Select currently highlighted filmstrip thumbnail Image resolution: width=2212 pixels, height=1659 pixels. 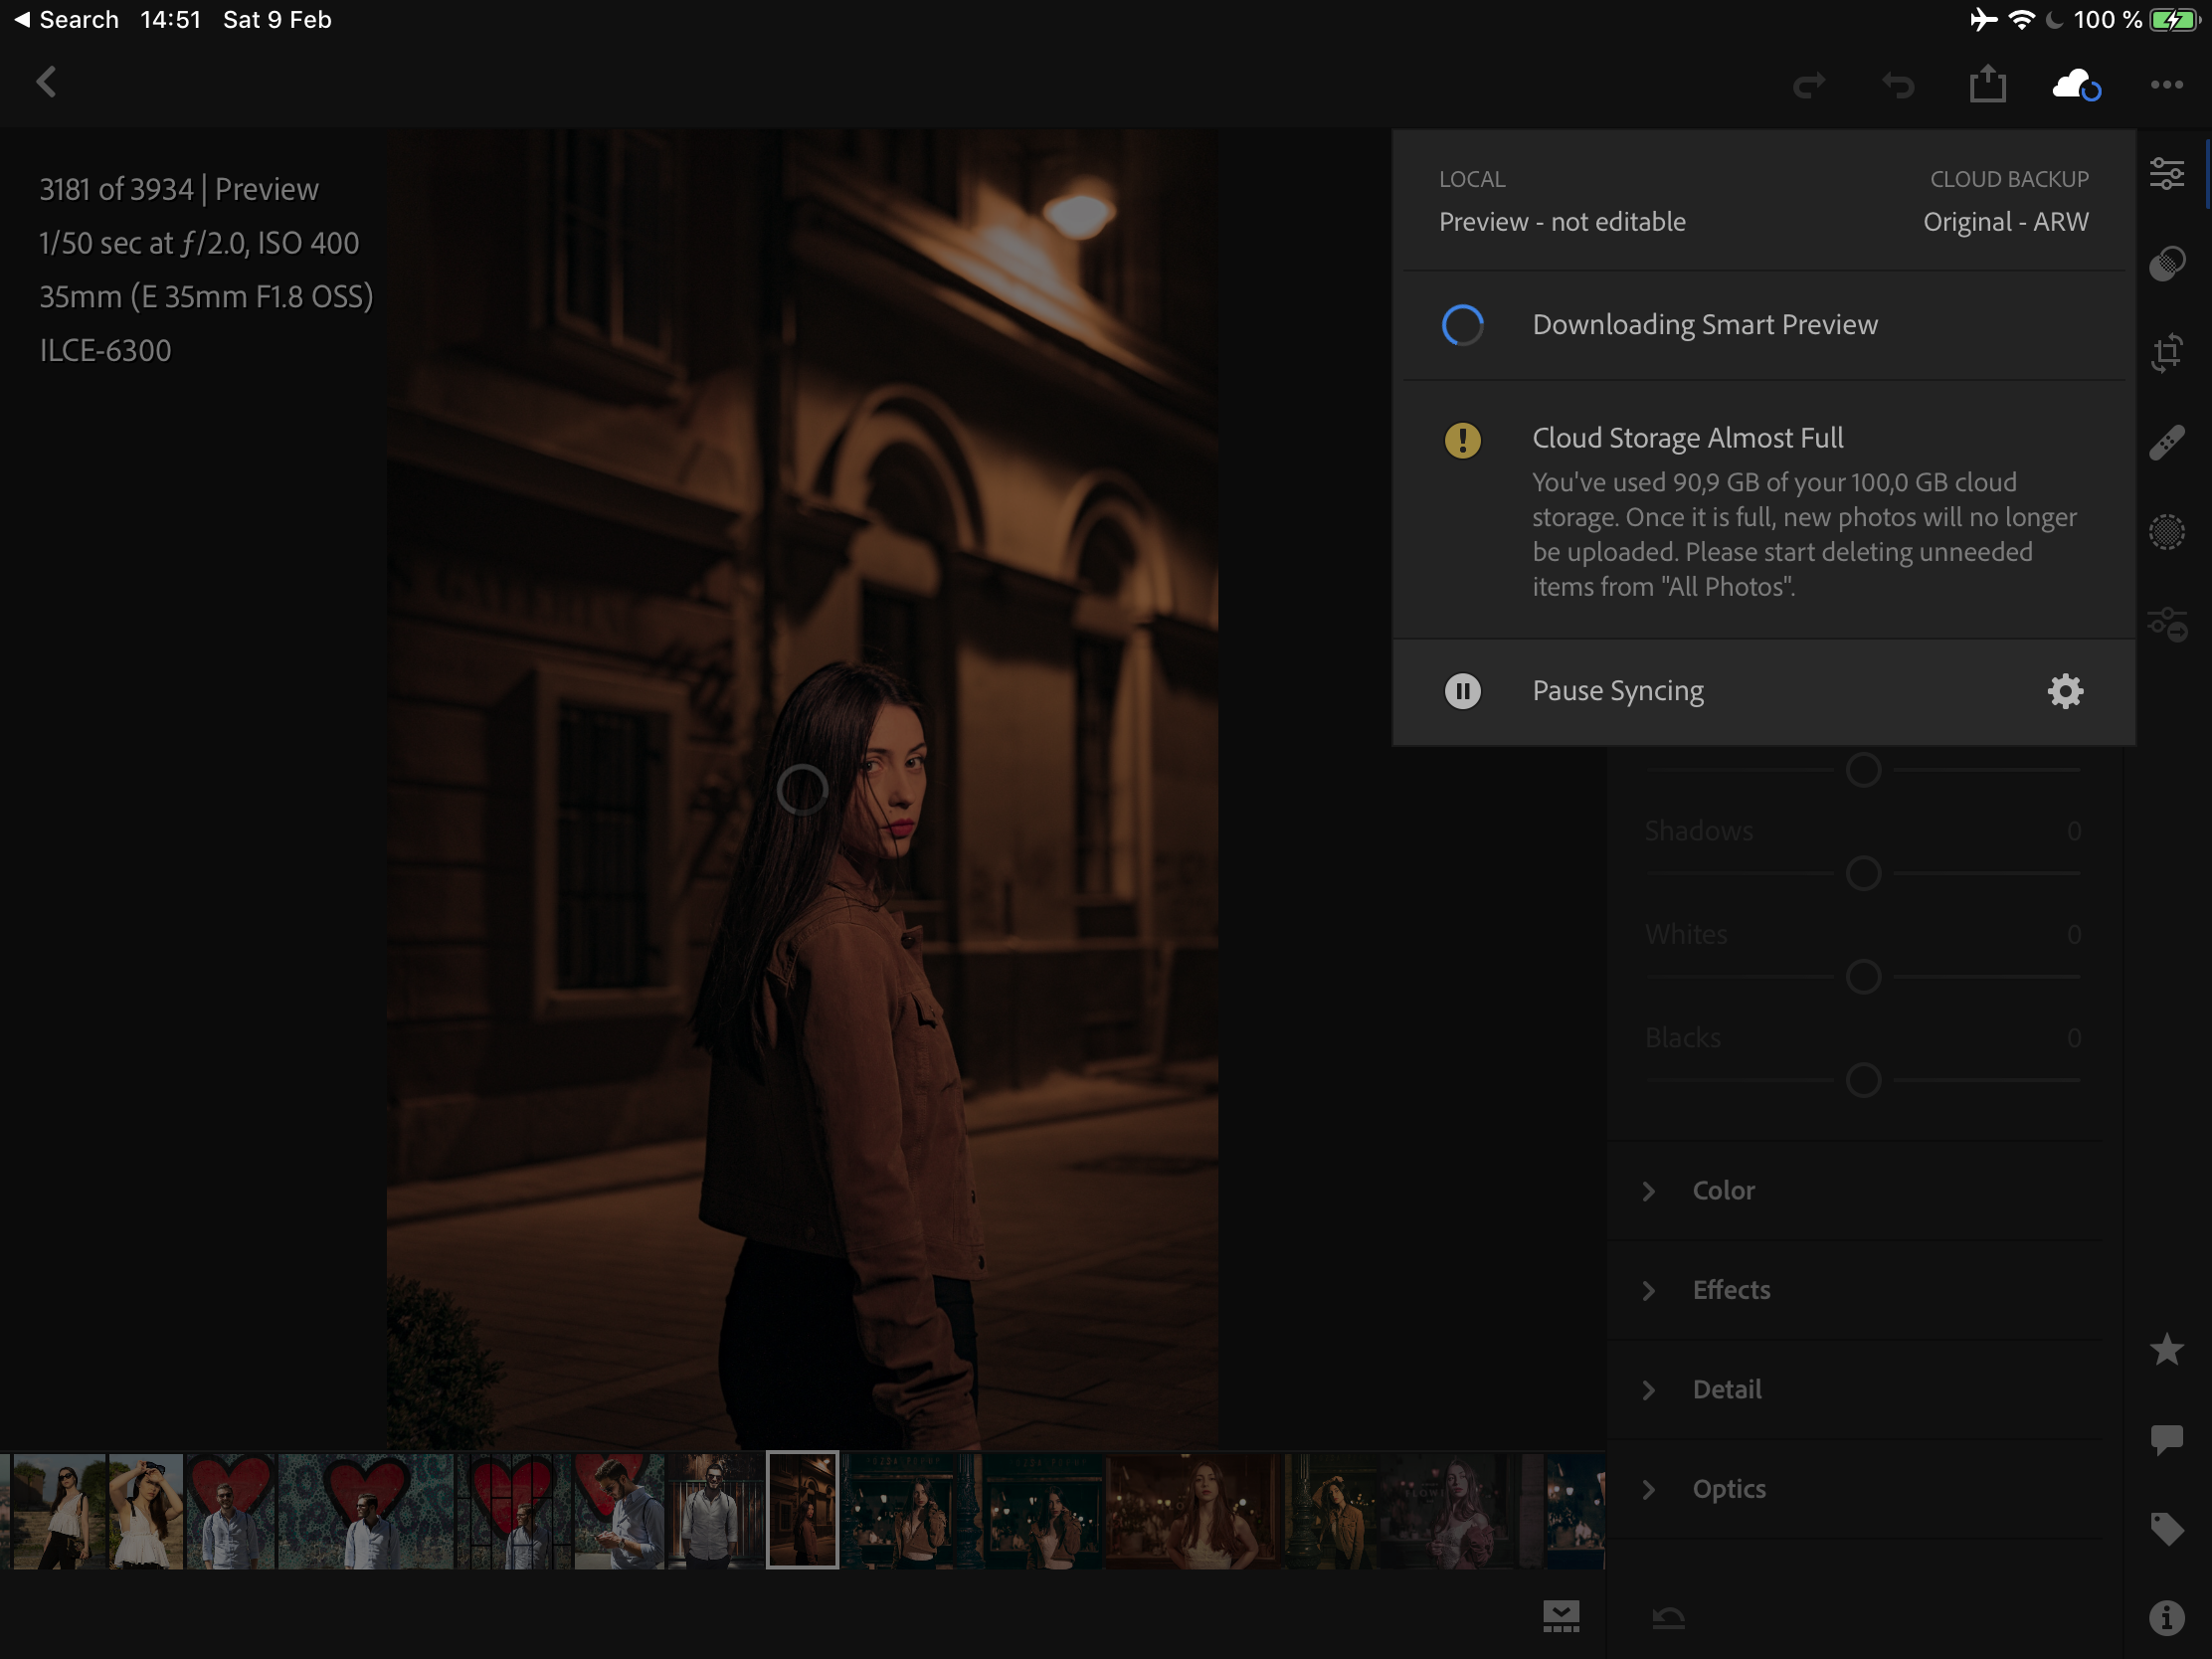pyautogui.click(x=802, y=1510)
